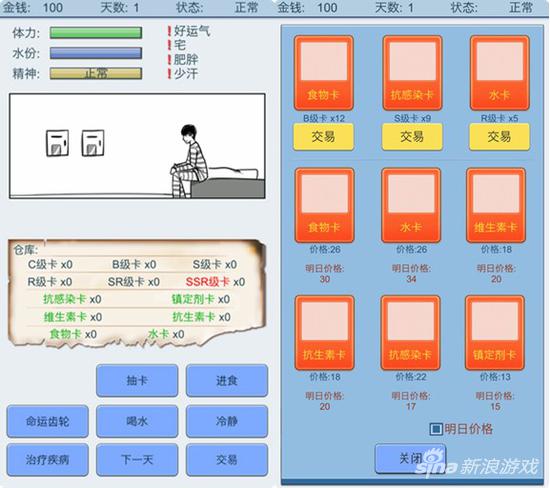Image resolution: width=550 pixels, height=488 pixels.
Task: Select the 食物卡 card with 价格:26
Action: 324,205
